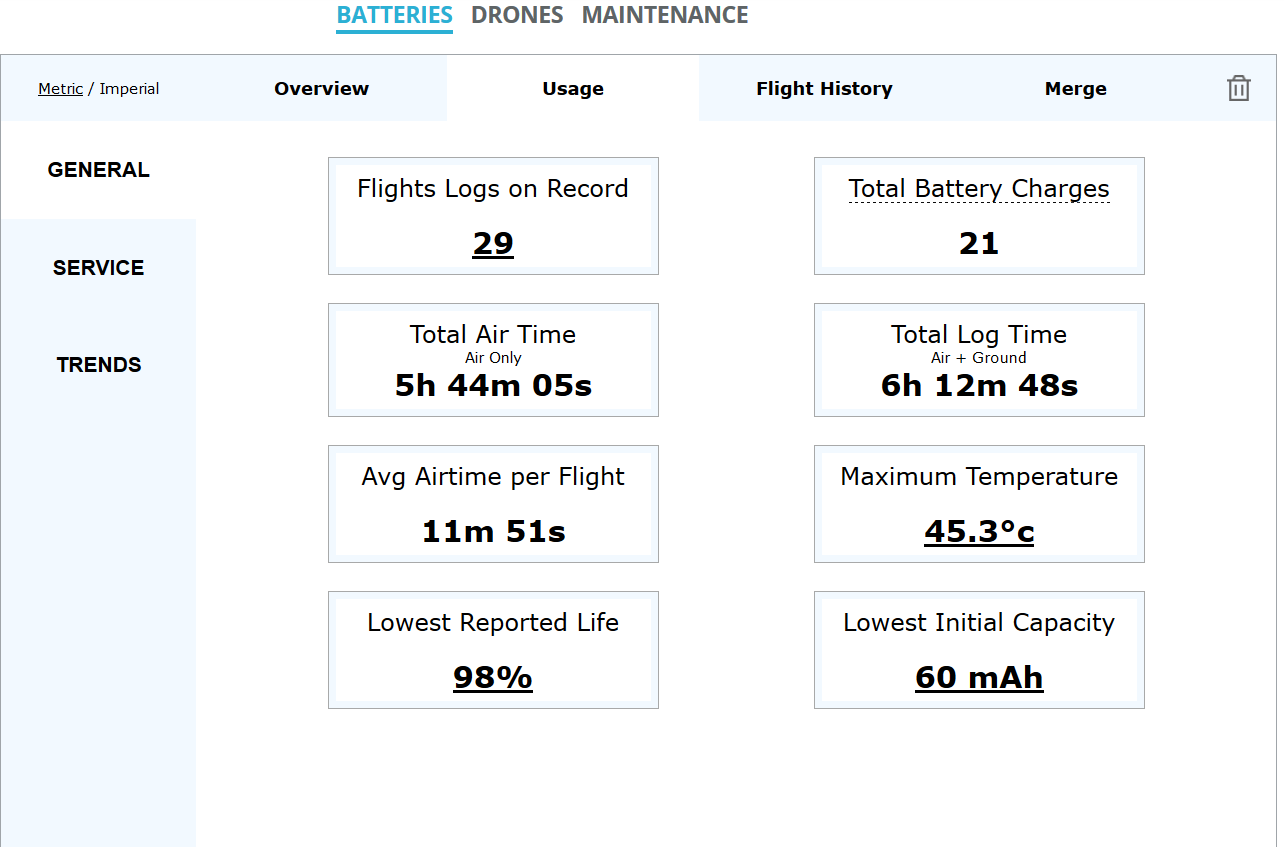
Task: Switch units to Imperial
Action: point(129,89)
